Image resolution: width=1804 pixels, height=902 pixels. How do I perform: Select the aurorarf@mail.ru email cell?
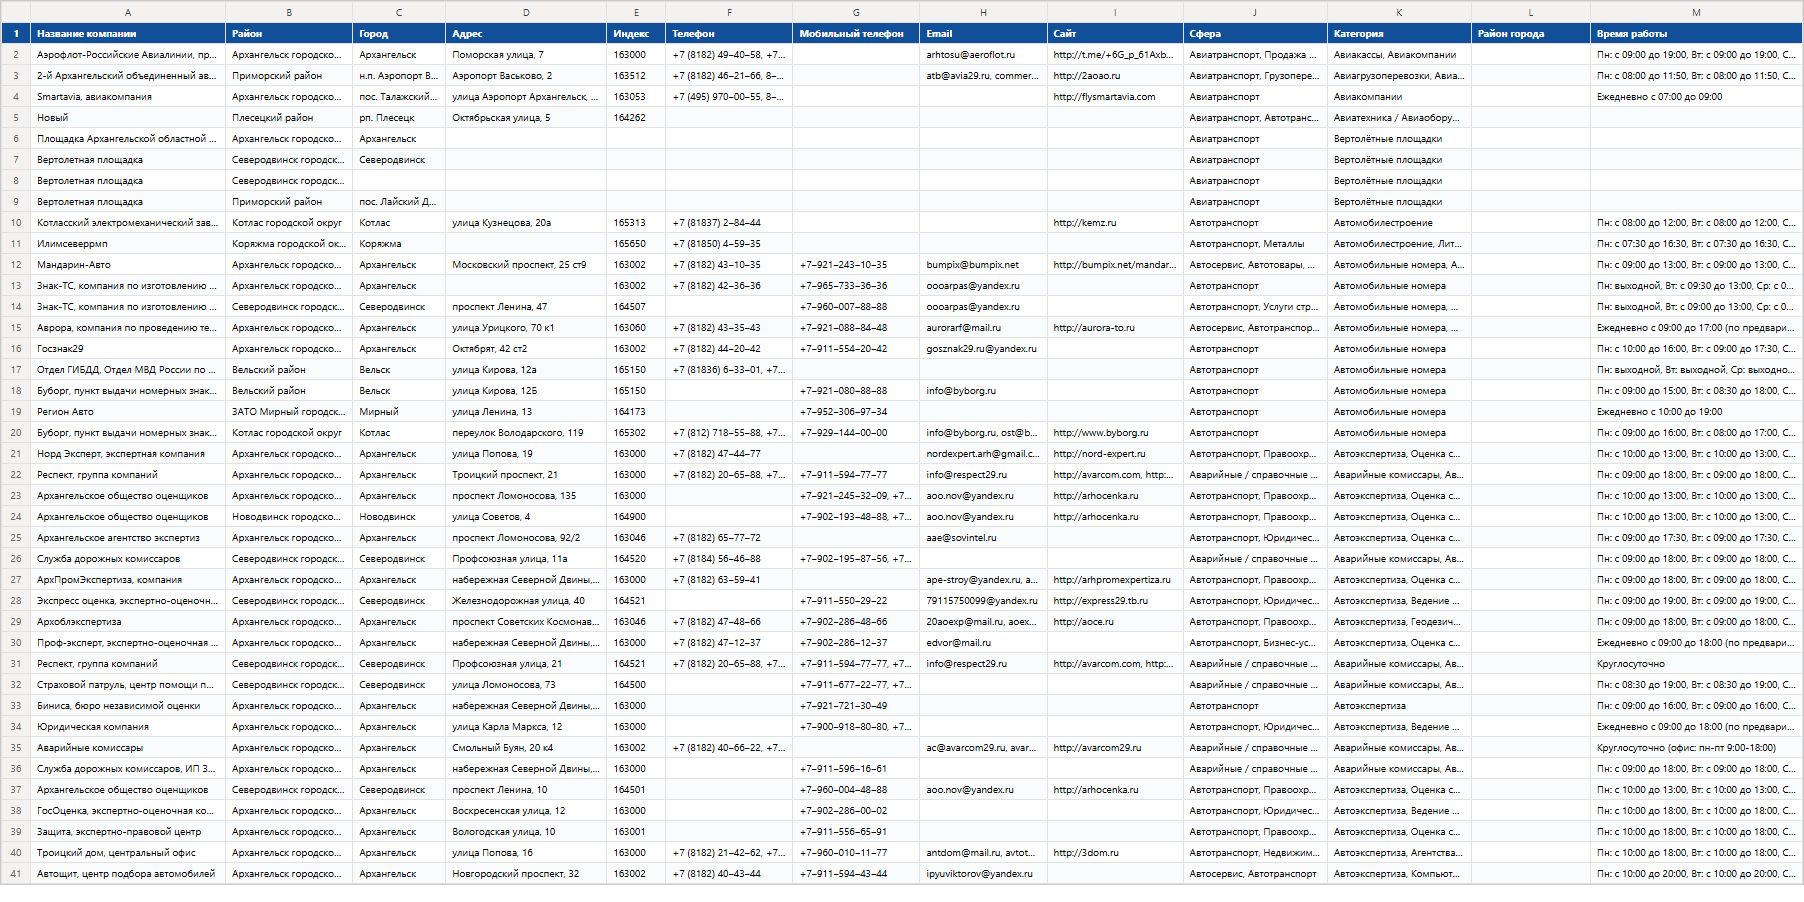pyautogui.click(x=983, y=328)
